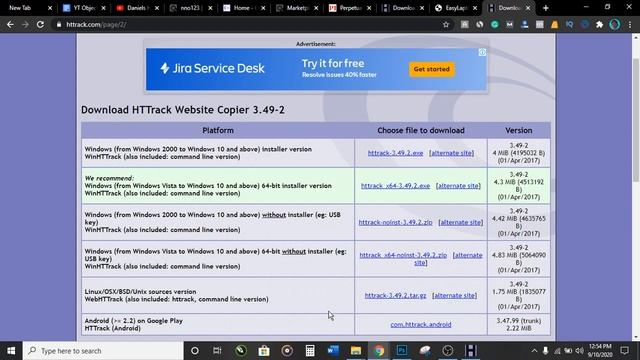Open File Explorer from the taskbar
The width and height of the screenshot is (640, 360).
click(356, 351)
